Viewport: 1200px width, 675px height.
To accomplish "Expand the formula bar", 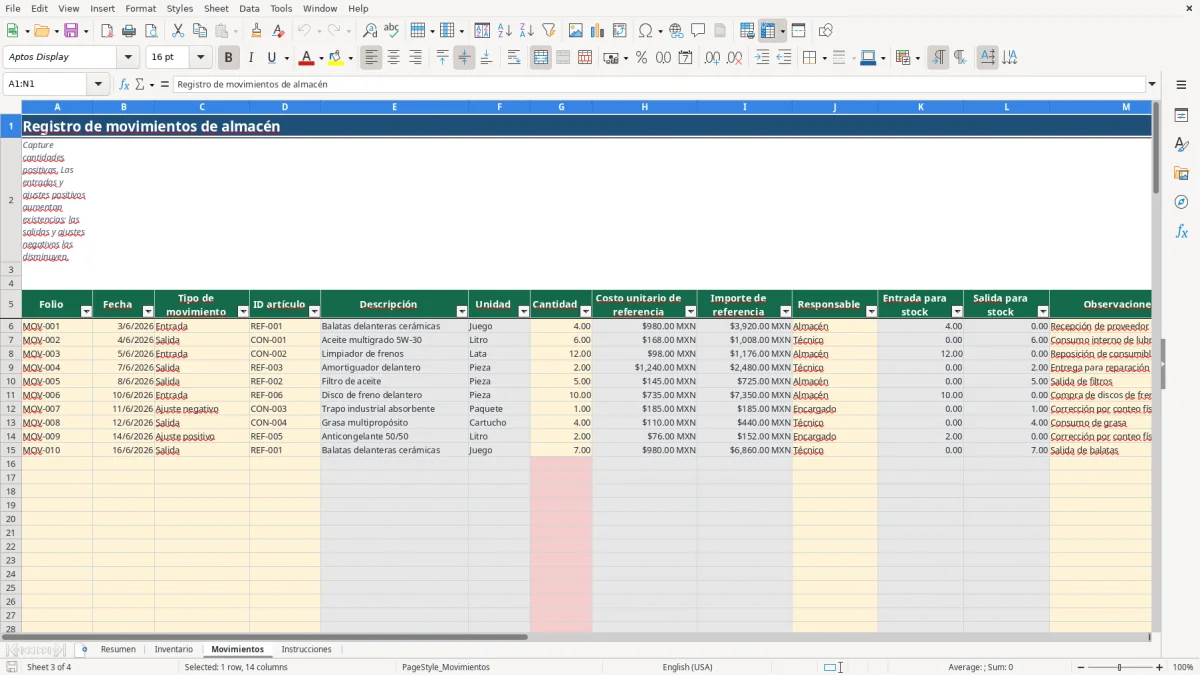I will pos(1152,84).
